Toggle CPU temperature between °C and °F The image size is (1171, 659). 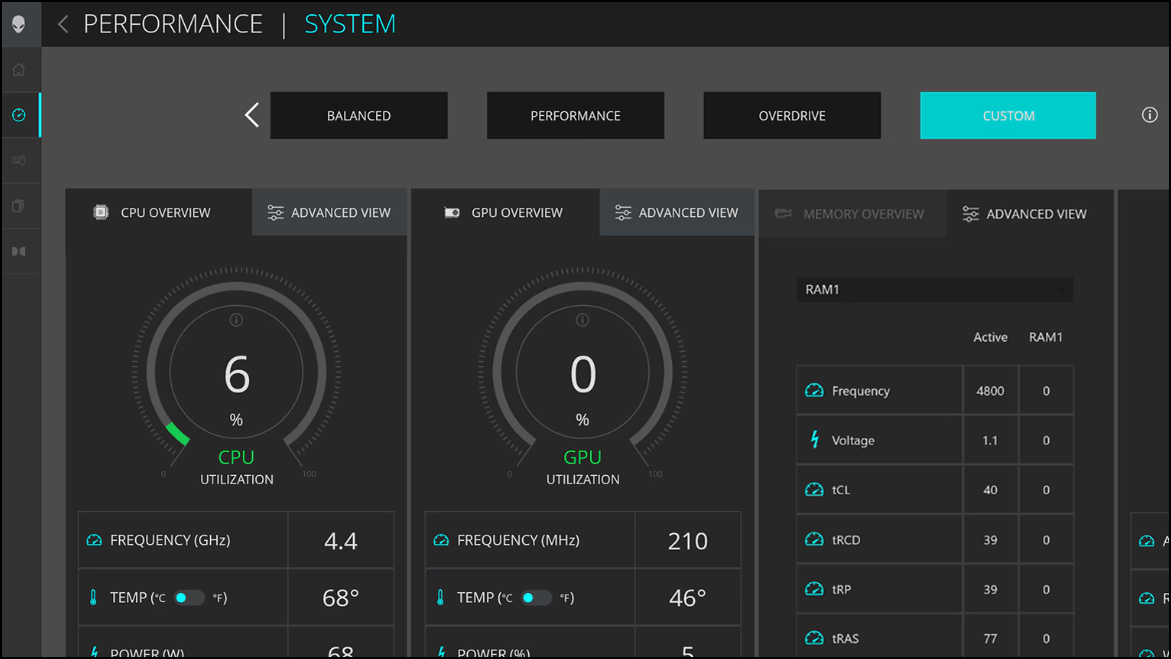pos(188,598)
